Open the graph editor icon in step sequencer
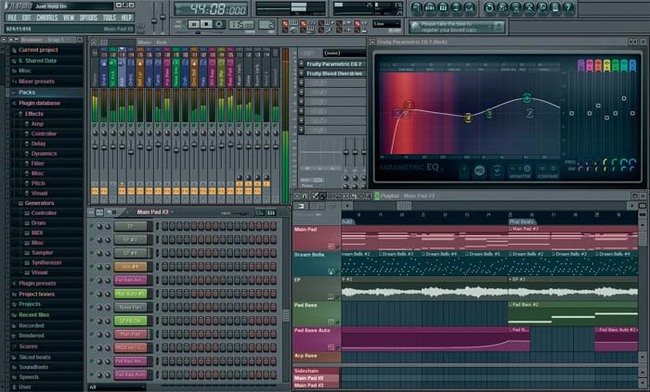650x392 pixels. tap(260, 213)
